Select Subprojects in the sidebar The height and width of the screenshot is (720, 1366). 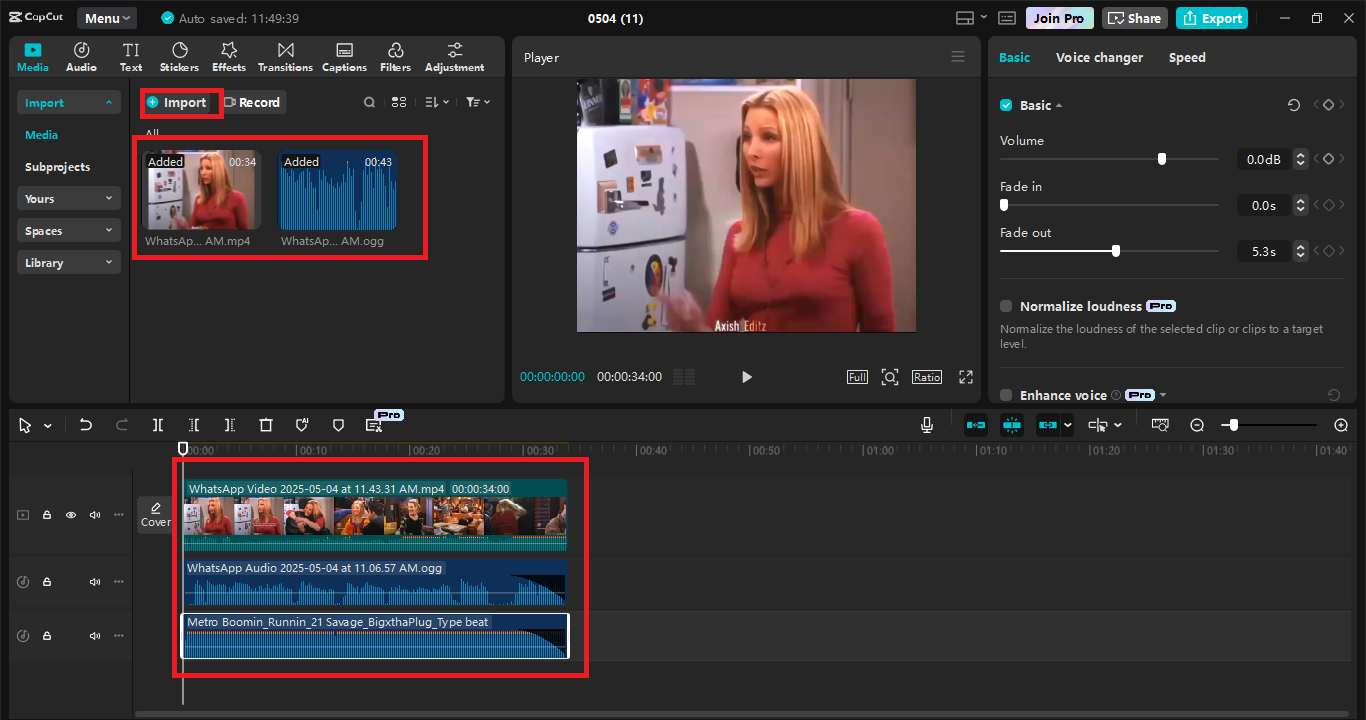[x=57, y=167]
